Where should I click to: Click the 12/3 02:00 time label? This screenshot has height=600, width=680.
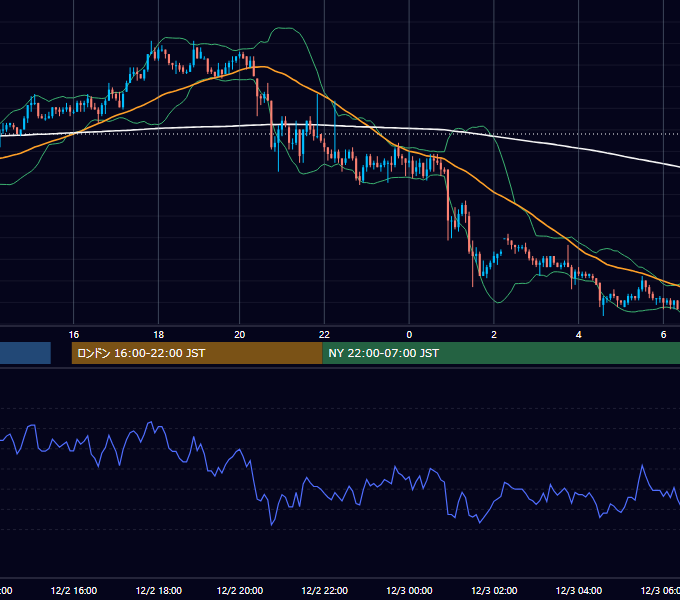494,590
